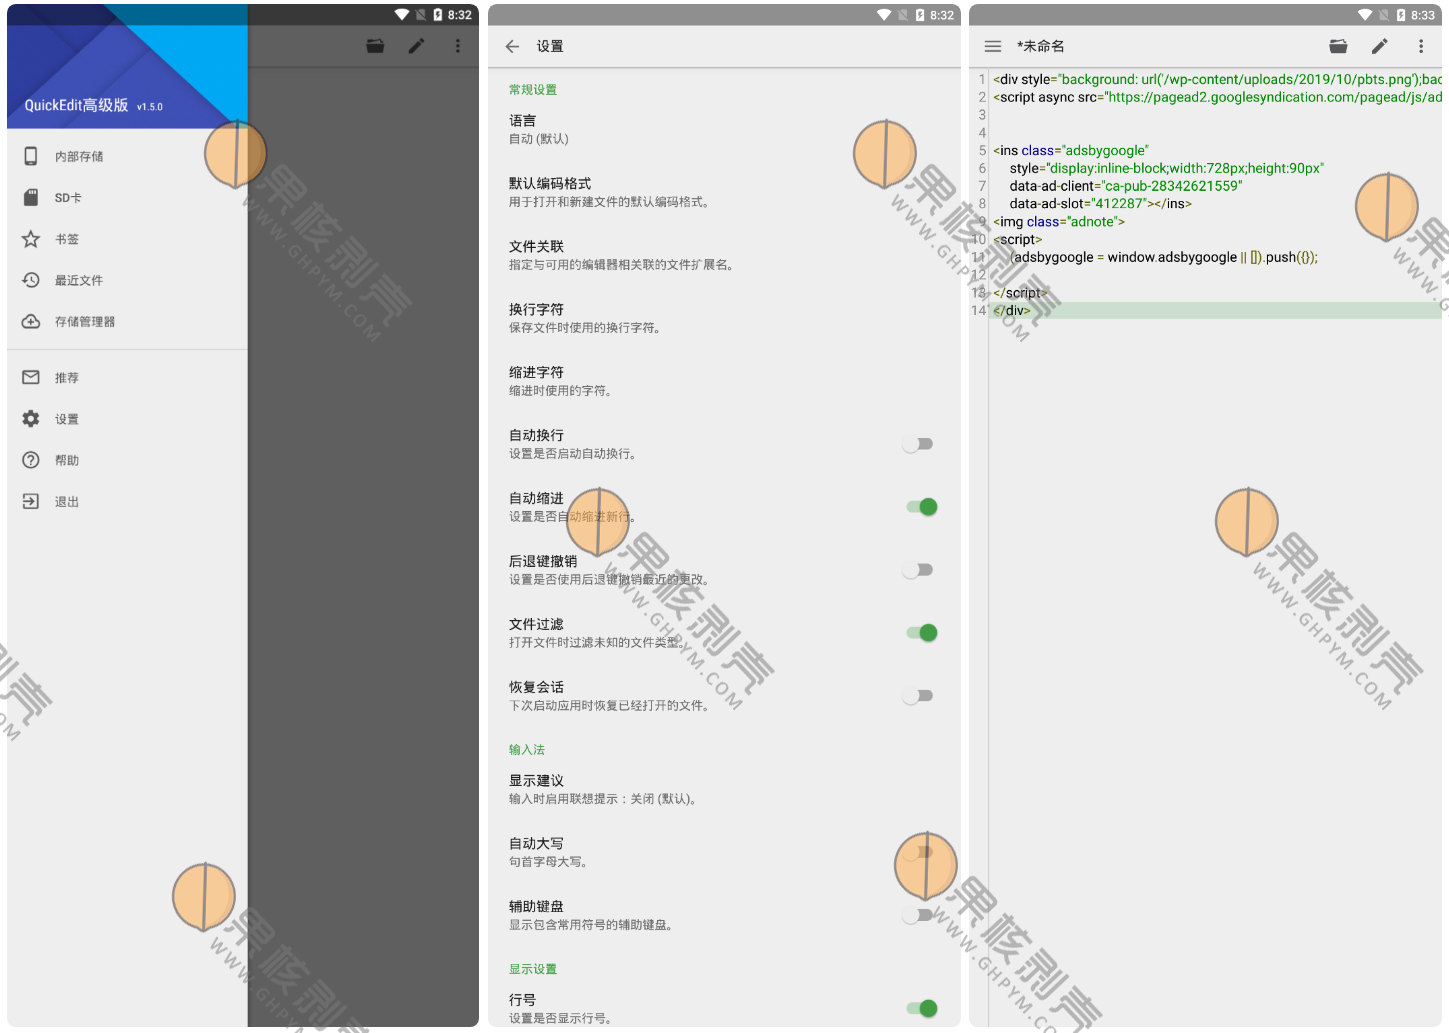Tap the QuickEdit高级版 drawer header
The image size is (1449, 1033).
[x=127, y=66]
